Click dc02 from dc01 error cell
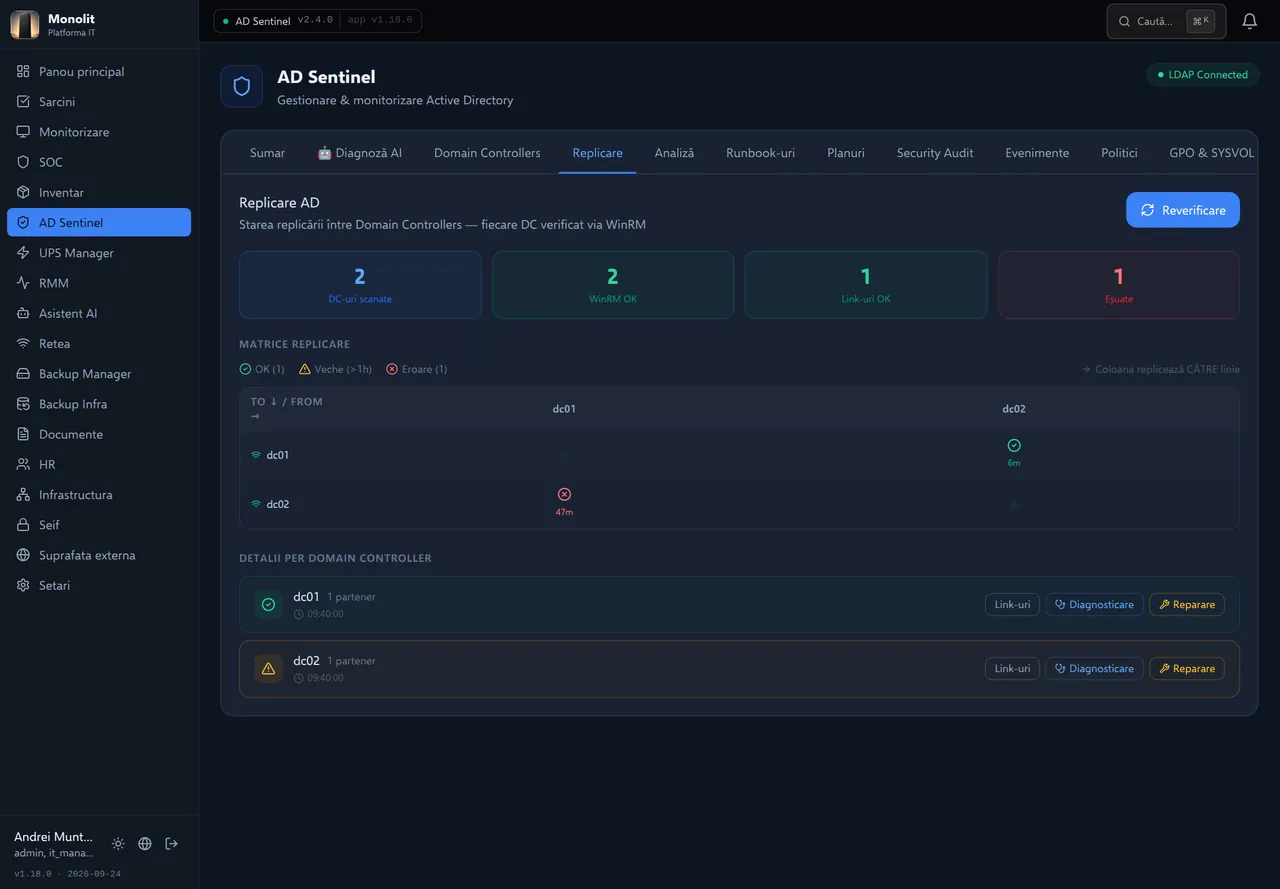 [x=564, y=503]
